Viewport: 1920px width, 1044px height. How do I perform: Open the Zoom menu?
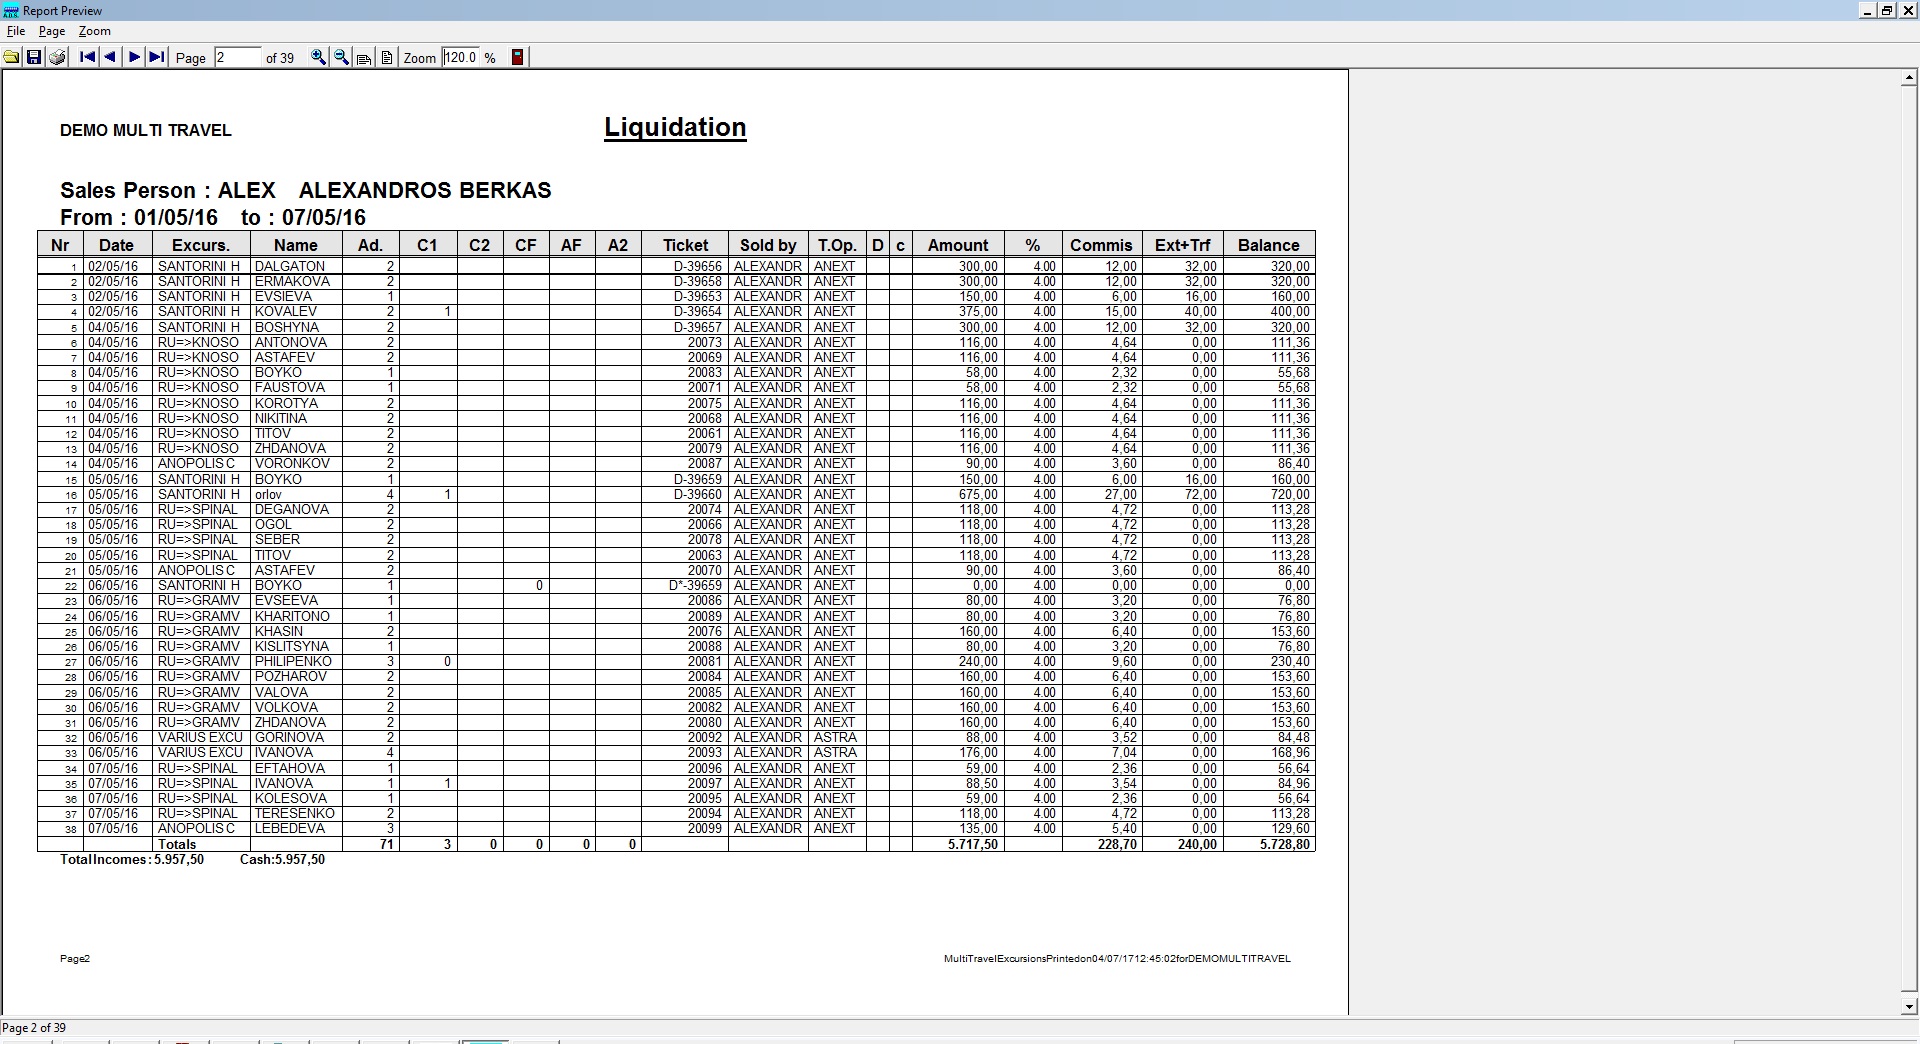(x=94, y=31)
